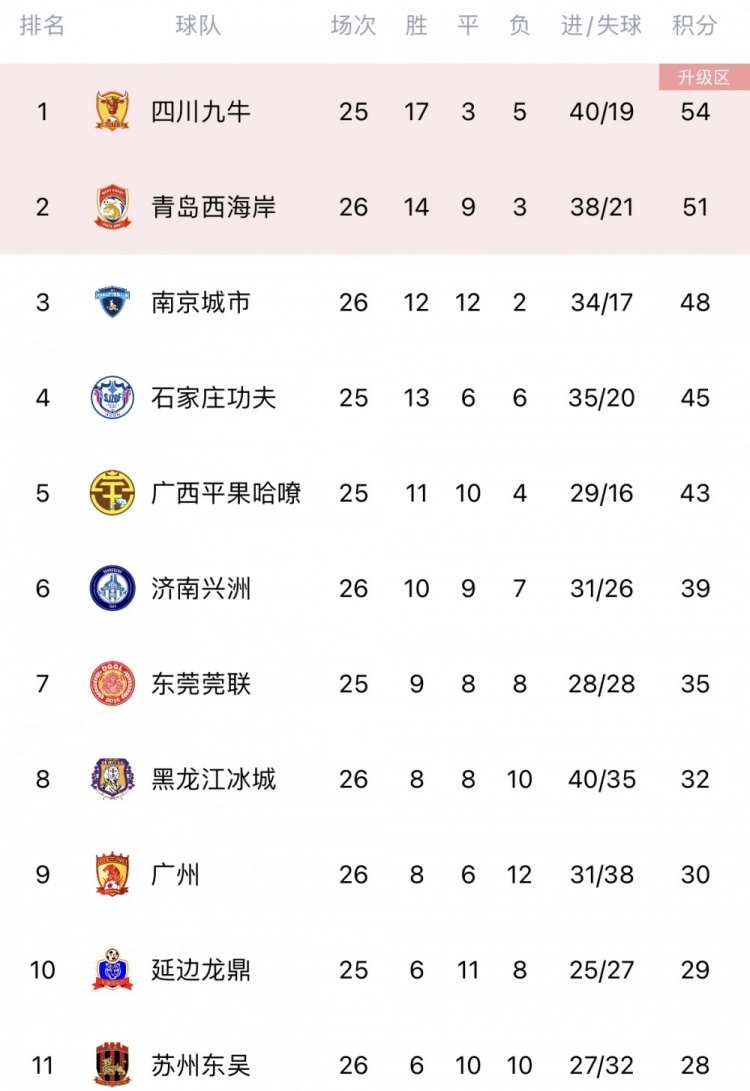Image resolution: width=750 pixels, height=1091 pixels.
Task: Sort by the 积分 column header
Action: pyautogui.click(x=694, y=26)
